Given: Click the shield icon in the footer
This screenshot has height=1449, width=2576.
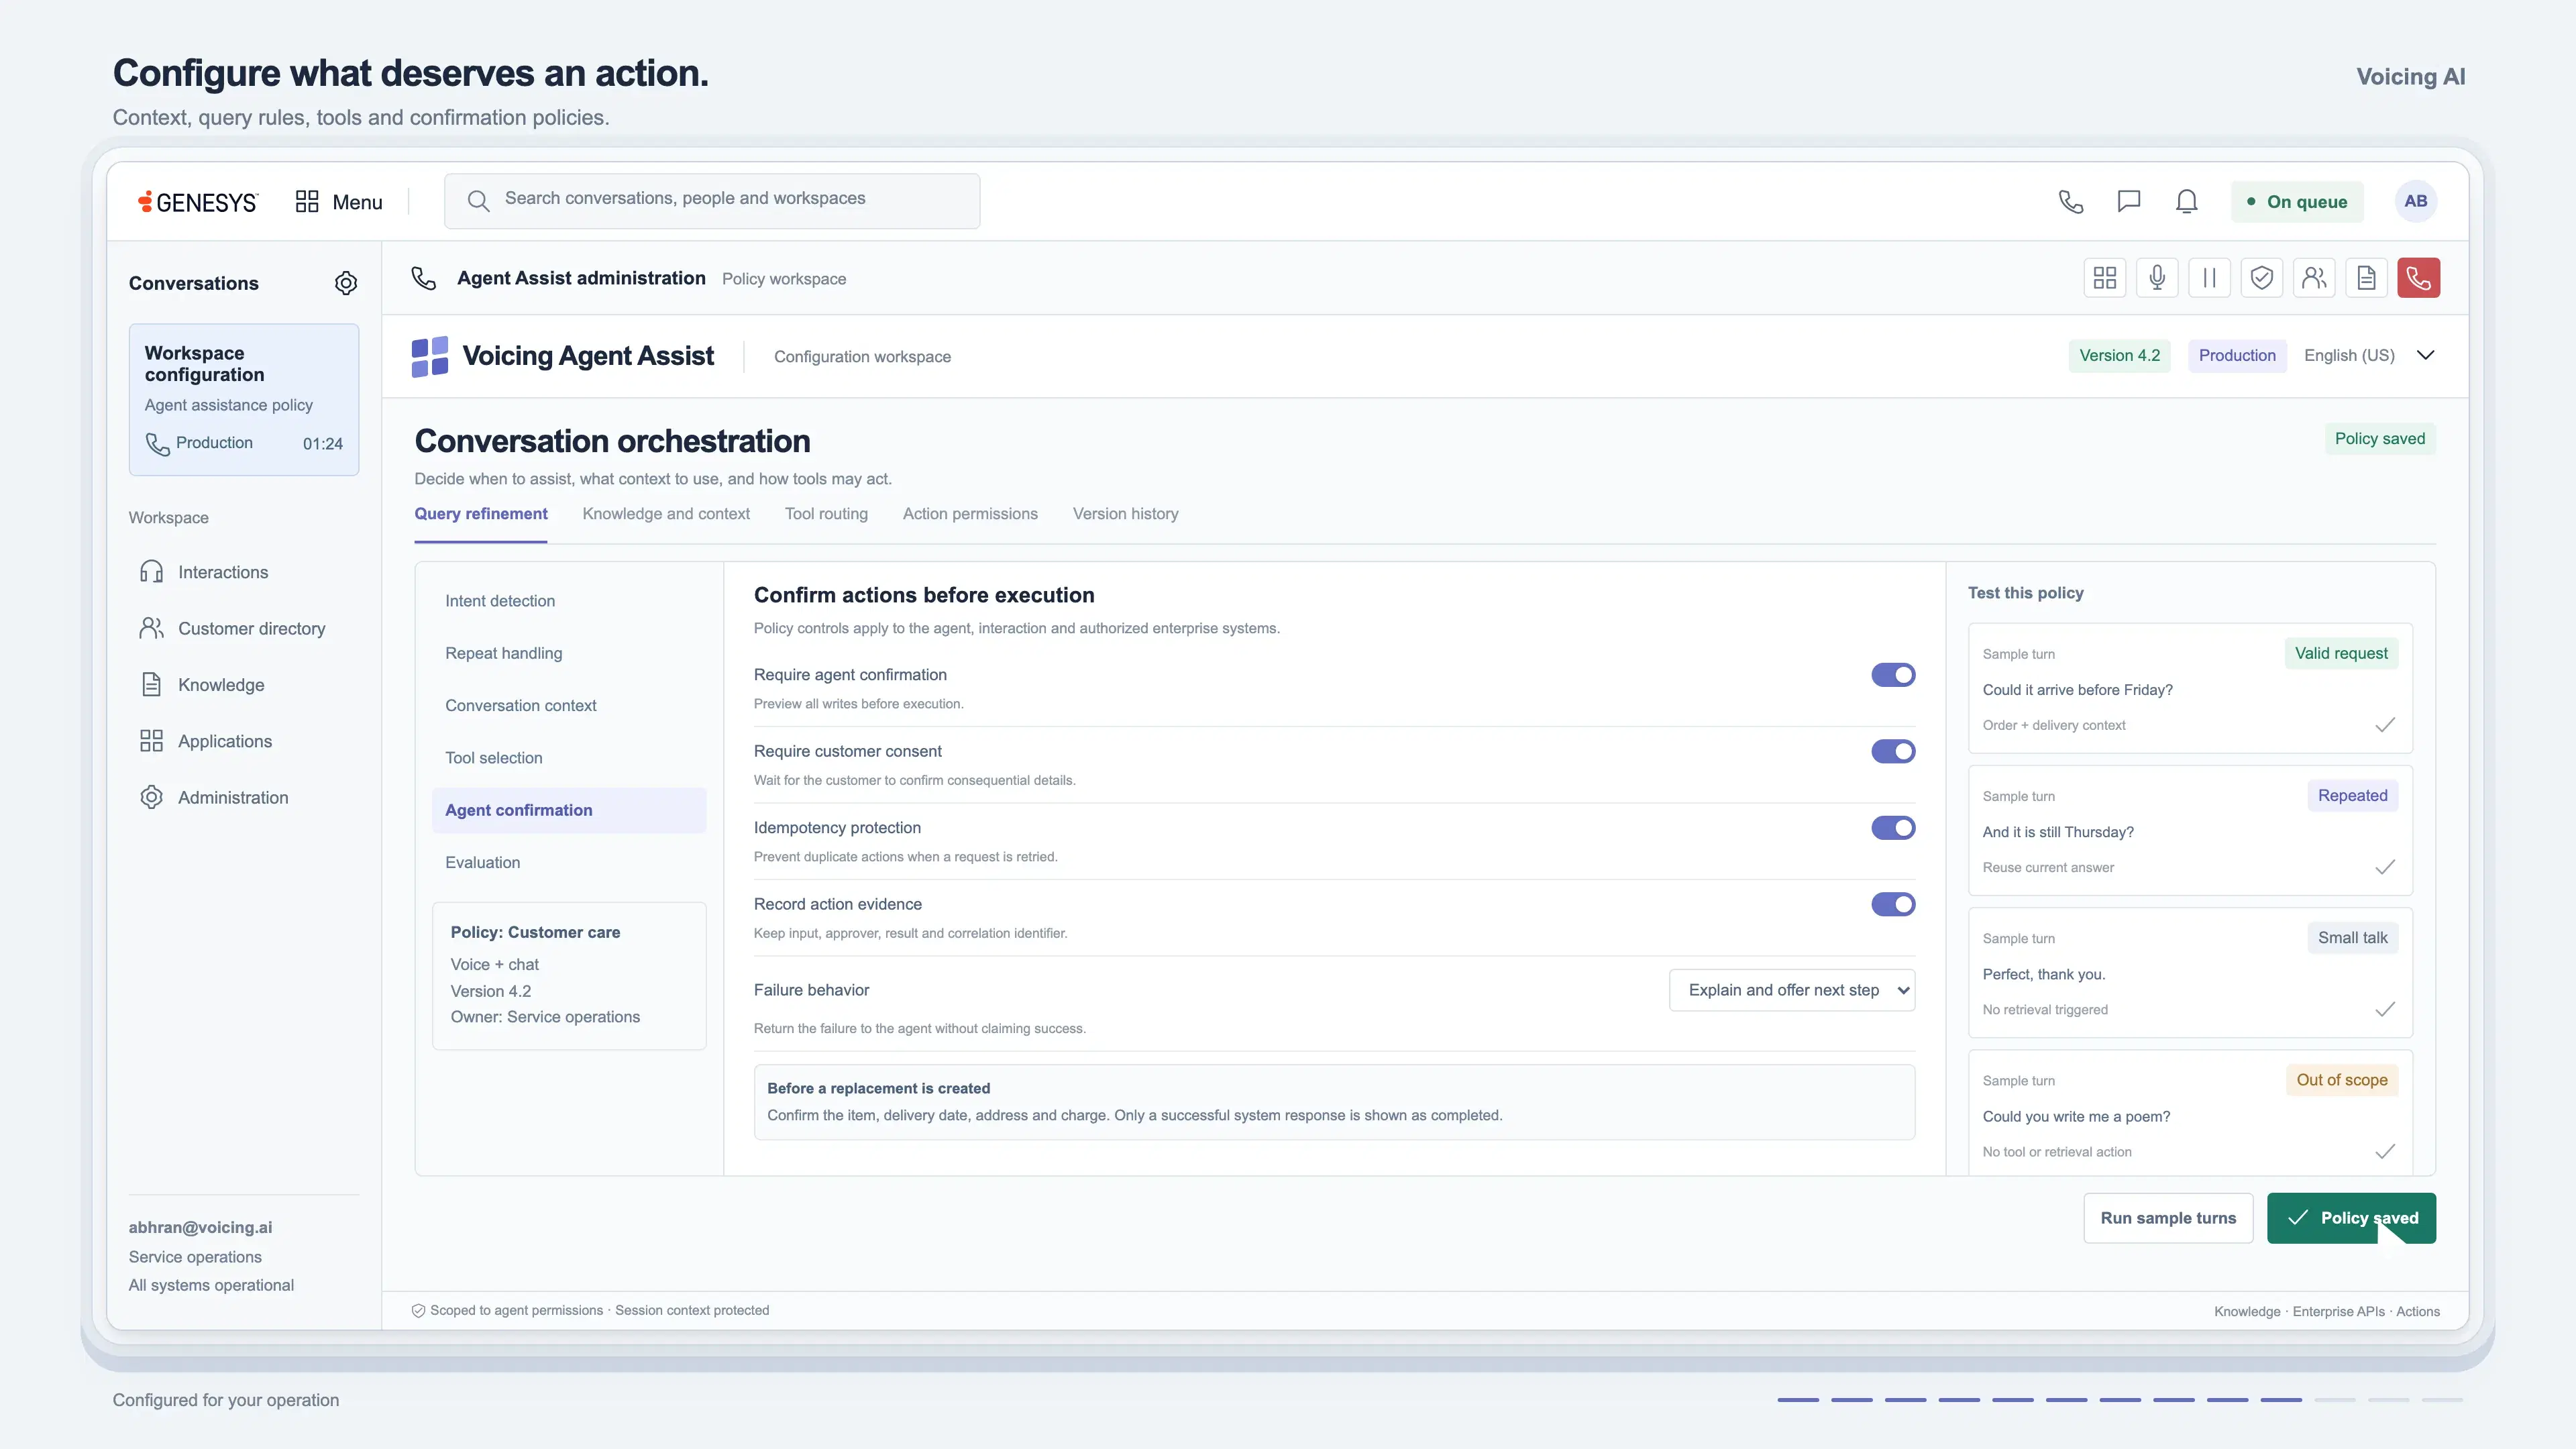Looking at the screenshot, I should (x=419, y=1311).
